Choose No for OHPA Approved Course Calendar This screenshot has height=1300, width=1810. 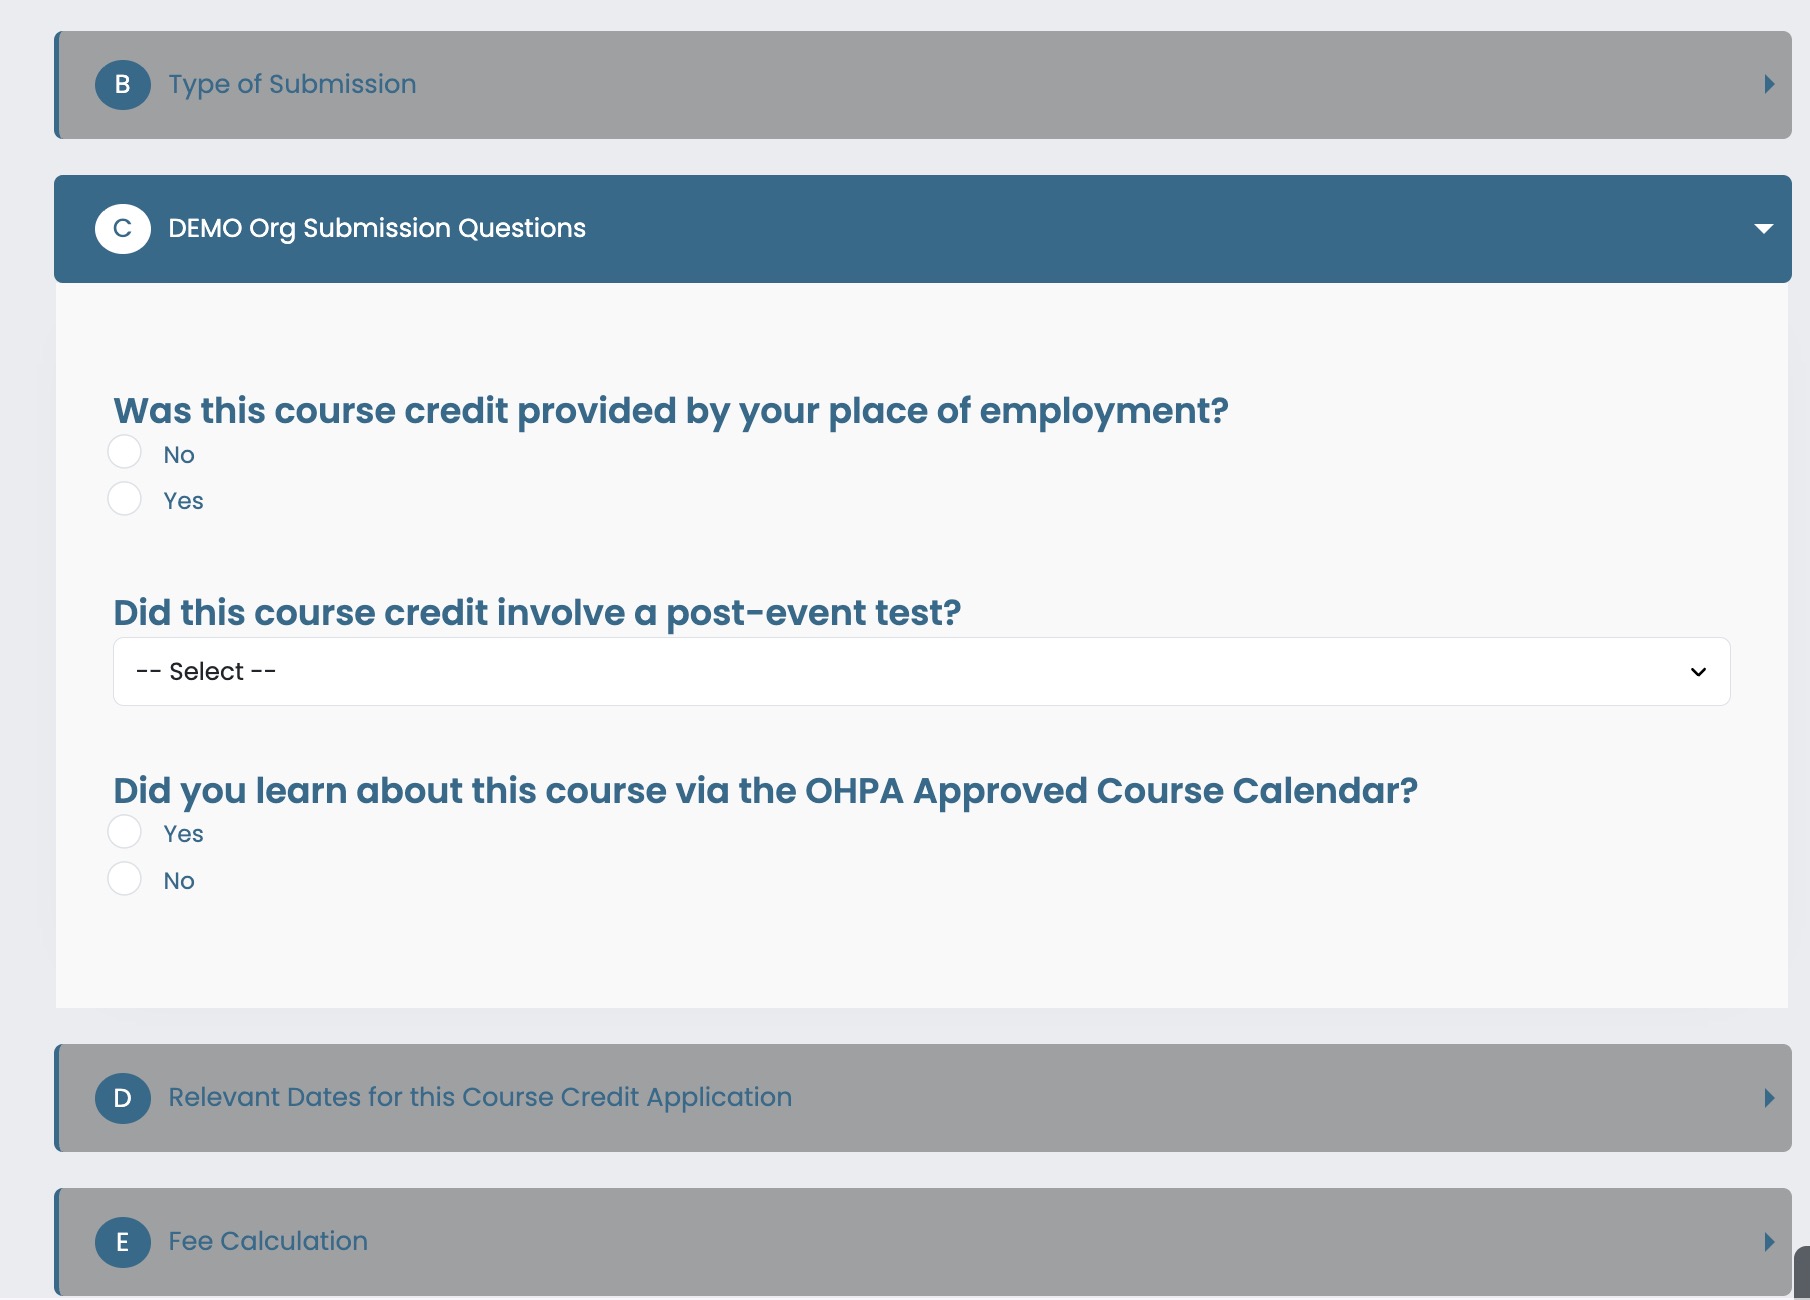[124, 878]
